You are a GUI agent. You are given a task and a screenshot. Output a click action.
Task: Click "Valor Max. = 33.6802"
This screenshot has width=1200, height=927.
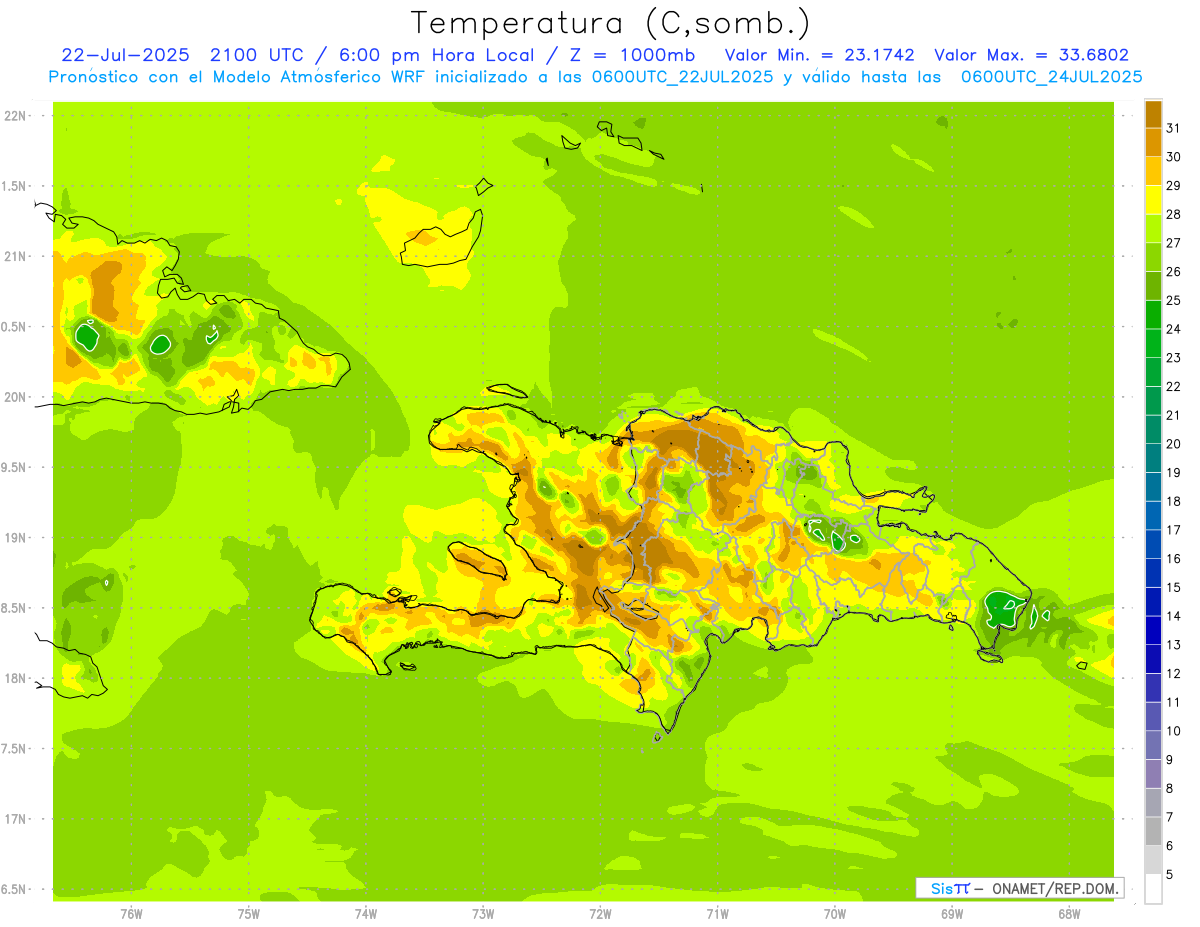[x=1031, y=55]
